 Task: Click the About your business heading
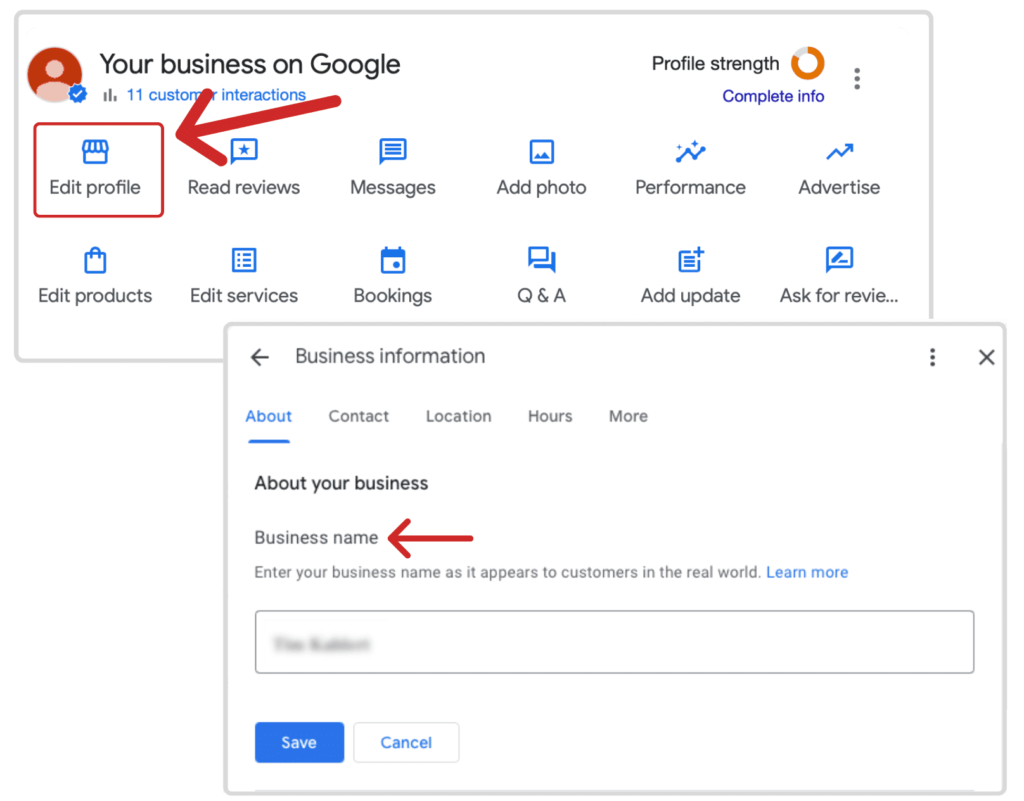pyautogui.click(x=342, y=484)
